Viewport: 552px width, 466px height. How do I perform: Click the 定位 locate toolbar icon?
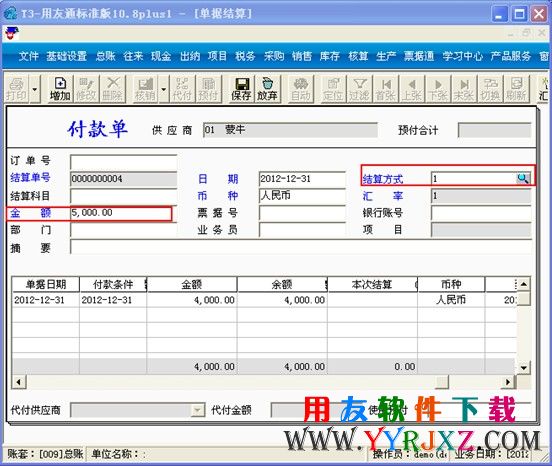pos(333,89)
